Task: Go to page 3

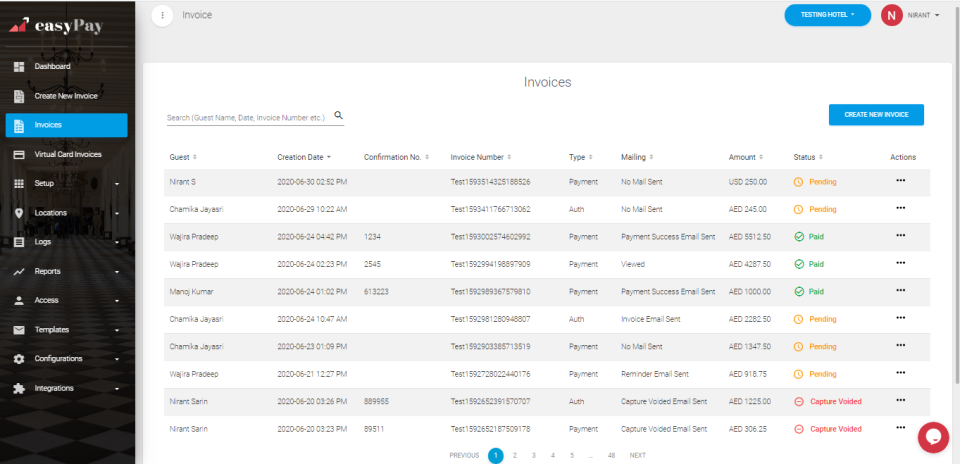Action: (534, 455)
